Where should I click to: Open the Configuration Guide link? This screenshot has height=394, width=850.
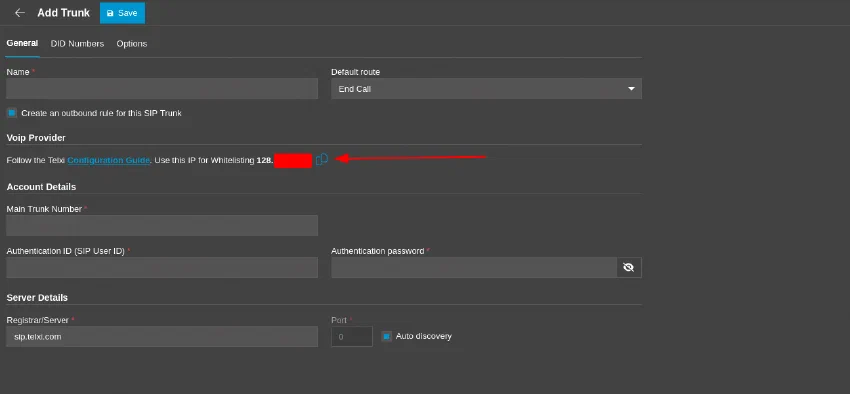(x=108, y=160)
